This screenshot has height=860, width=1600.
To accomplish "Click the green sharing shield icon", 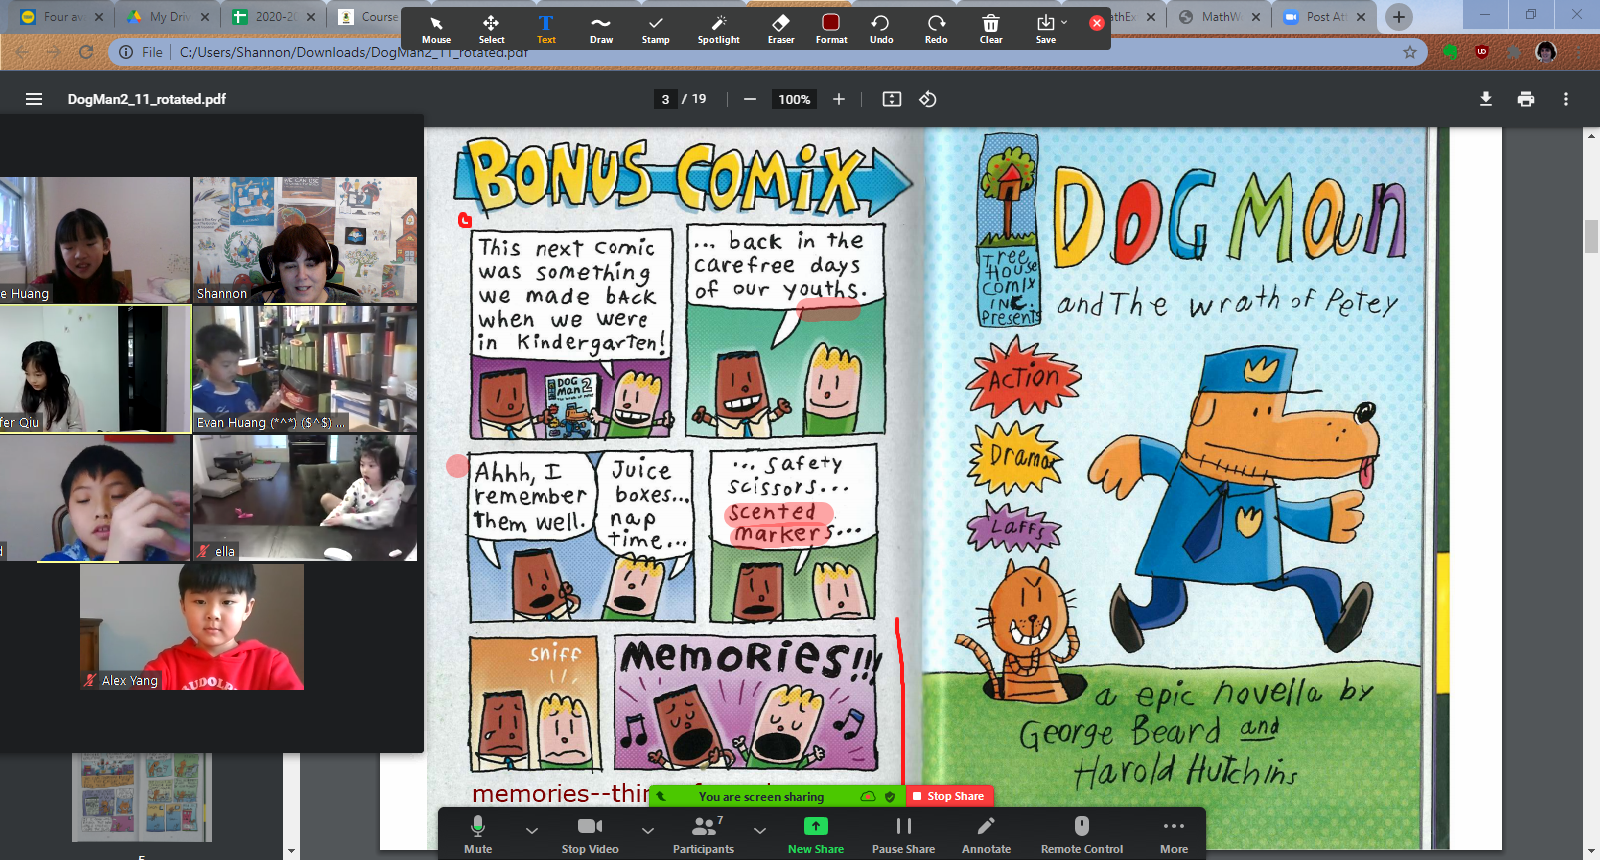I will tap(890, 797).
